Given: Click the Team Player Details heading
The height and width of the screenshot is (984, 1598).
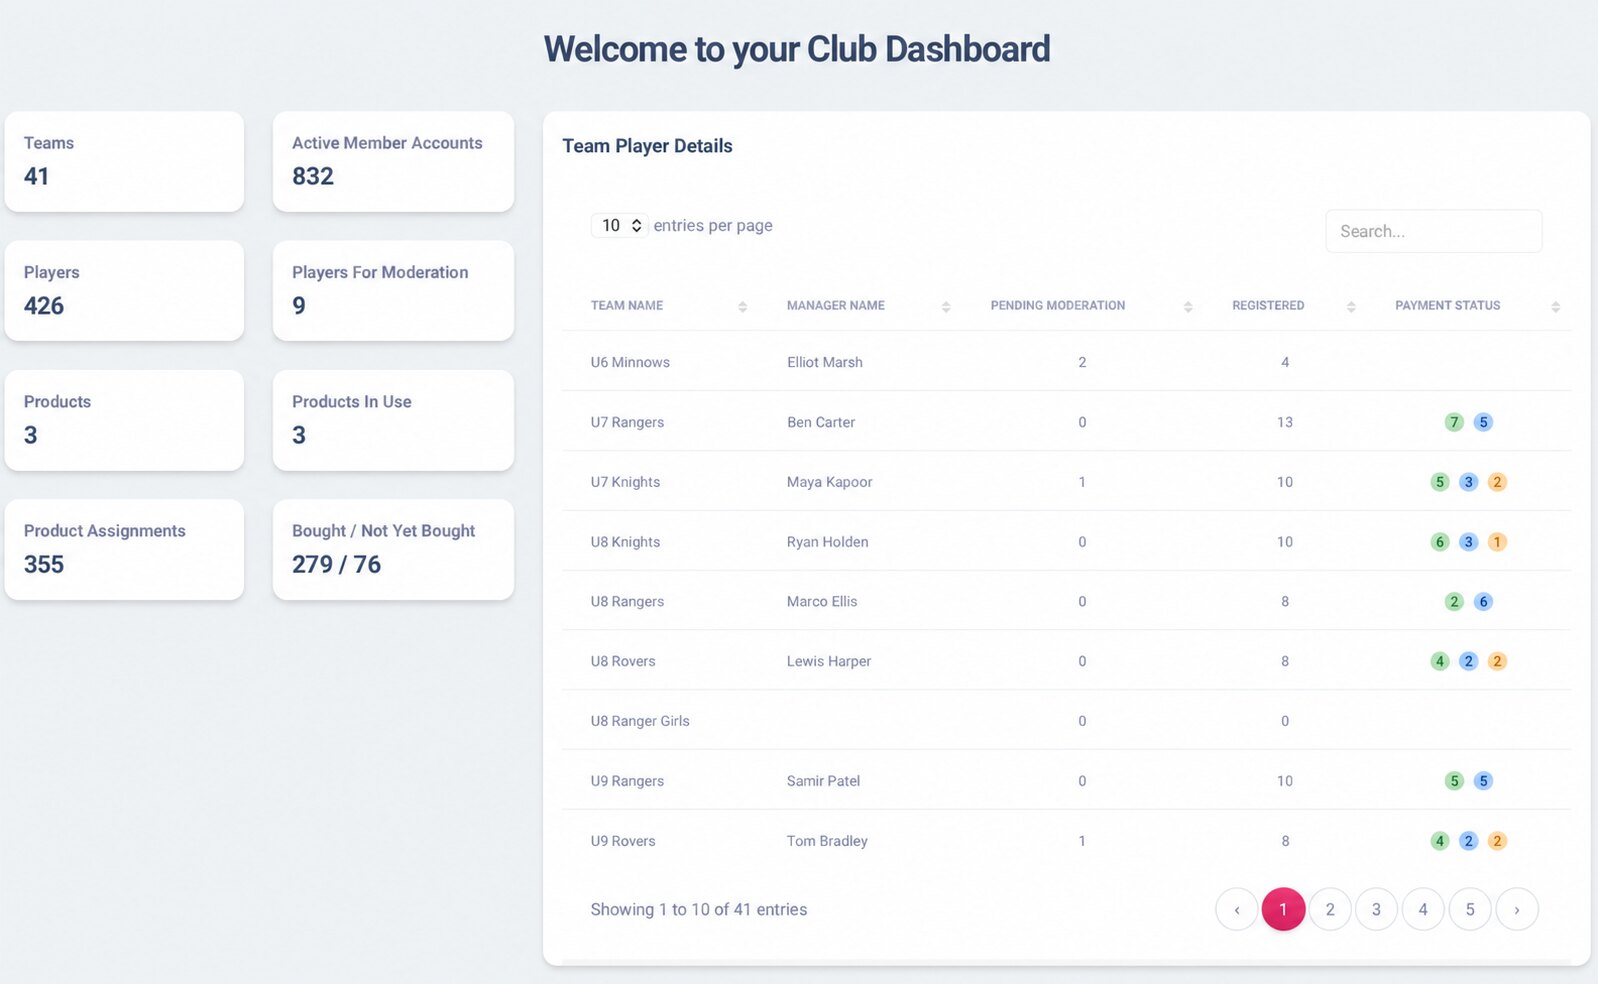Looking at the screenshot, I should pyautogui.click(x=647, y=146).
